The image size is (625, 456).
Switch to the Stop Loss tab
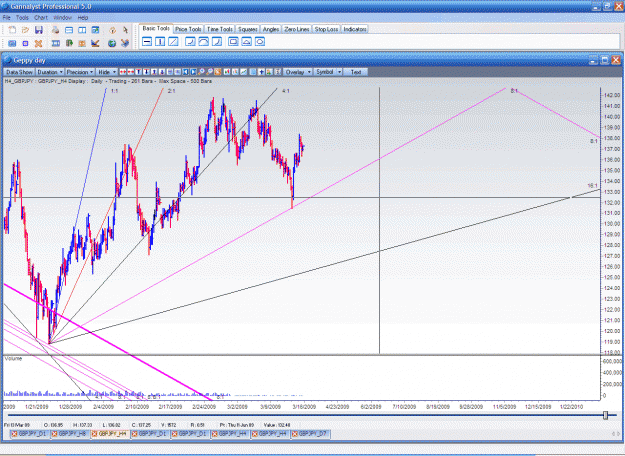tap(326, 29)
